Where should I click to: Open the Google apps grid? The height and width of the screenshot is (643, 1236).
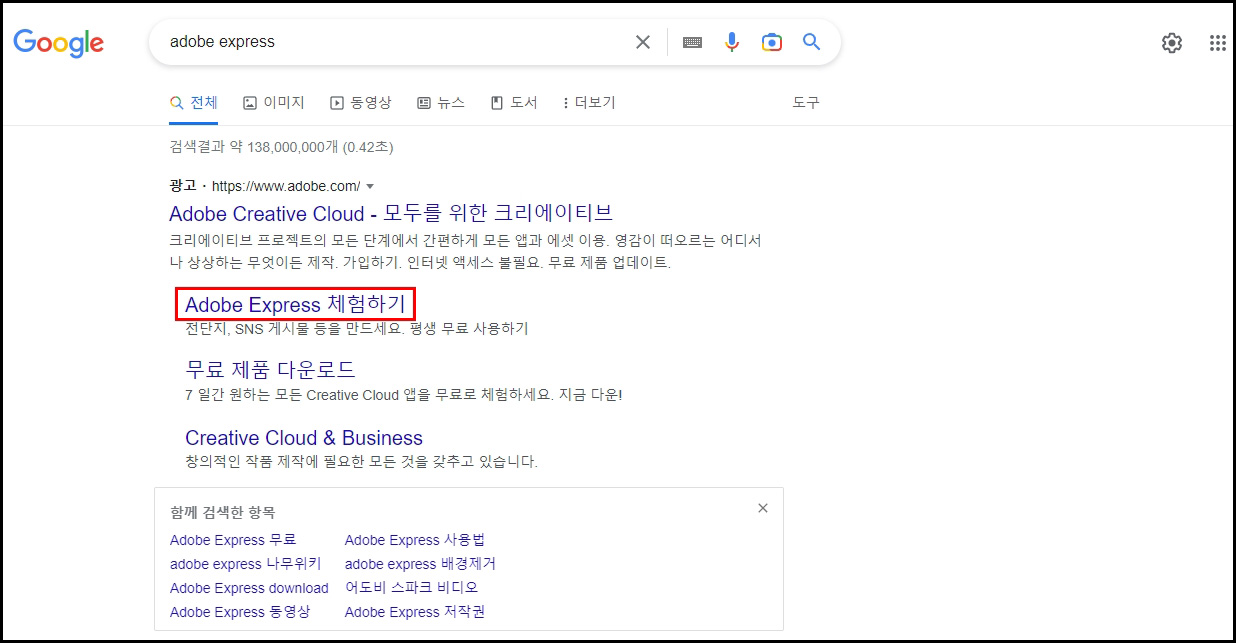pos(1218,43)
